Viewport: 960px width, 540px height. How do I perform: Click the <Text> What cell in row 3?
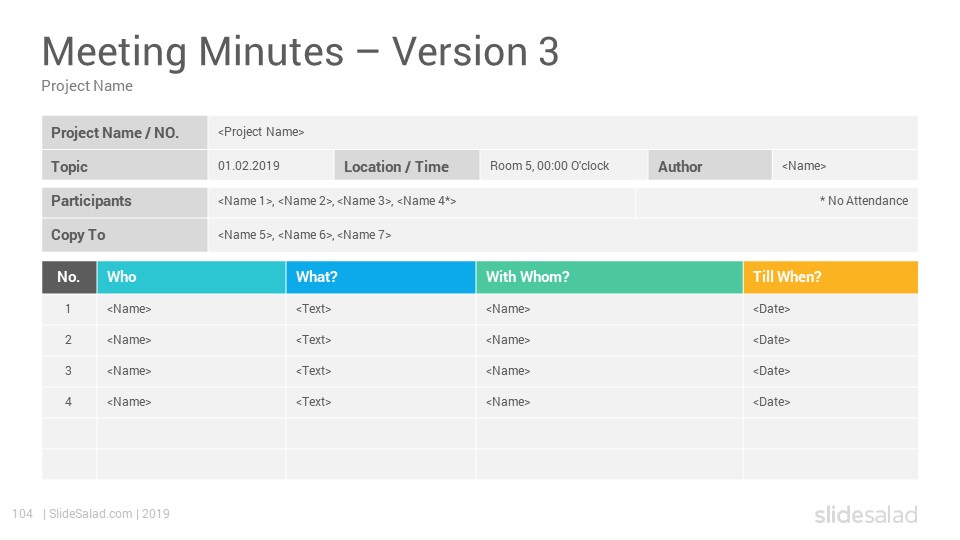pos(381,371)
